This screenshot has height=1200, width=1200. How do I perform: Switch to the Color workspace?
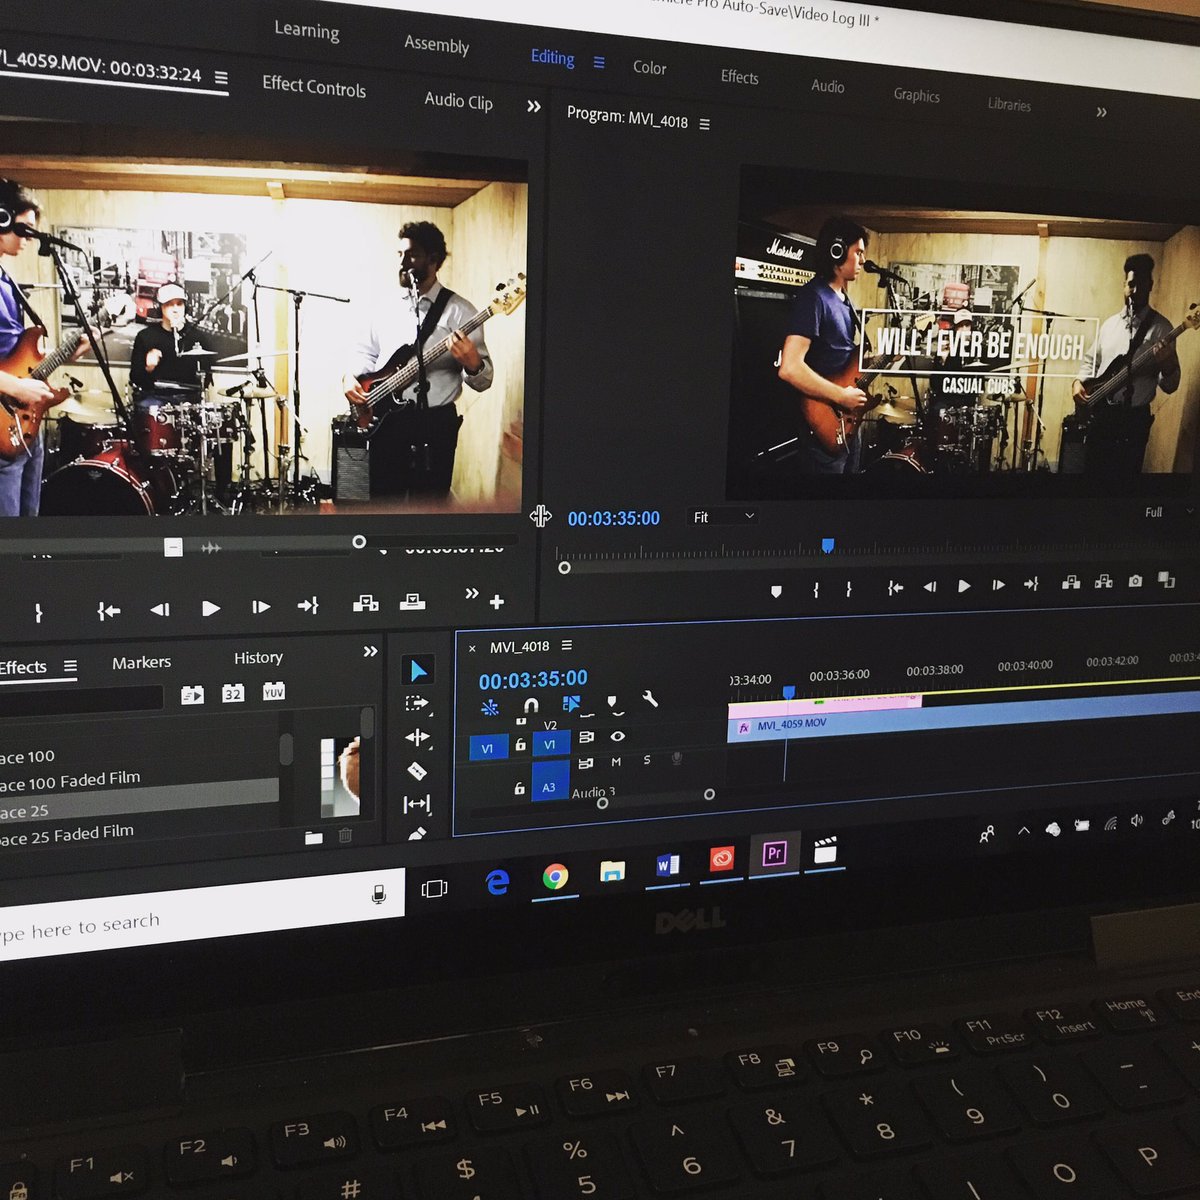(x=650, y=68)
